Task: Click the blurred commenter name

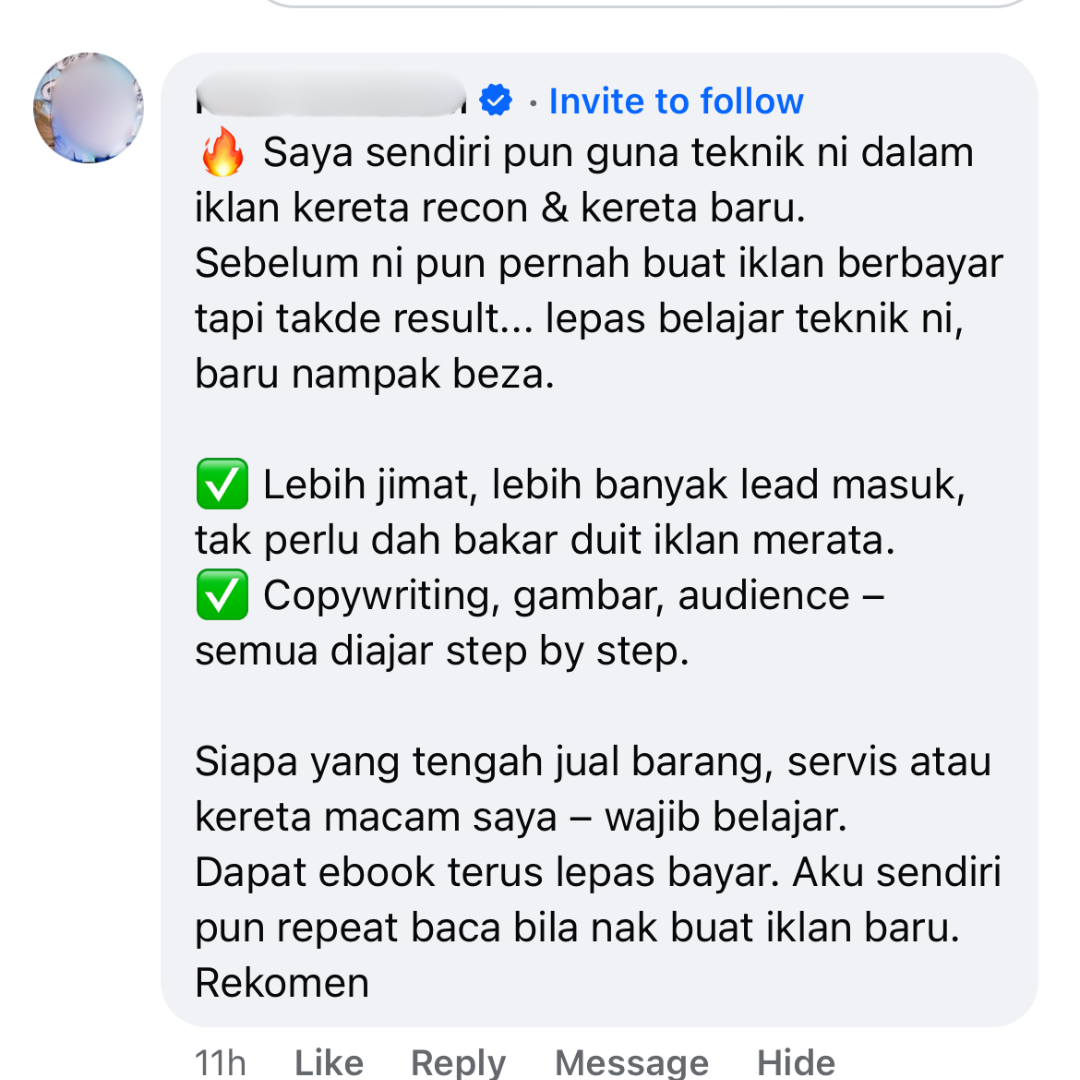Action: tap(331, 96)
